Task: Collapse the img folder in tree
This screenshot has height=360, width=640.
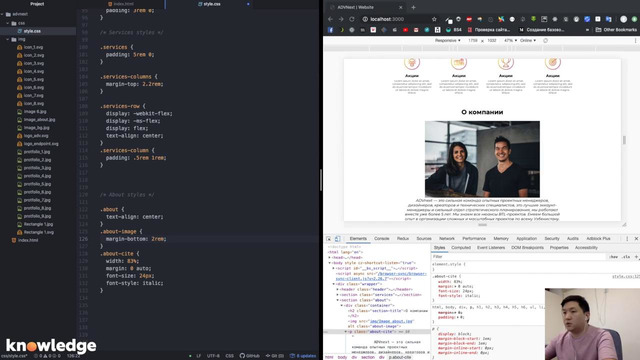Action: tap(7, 39)
